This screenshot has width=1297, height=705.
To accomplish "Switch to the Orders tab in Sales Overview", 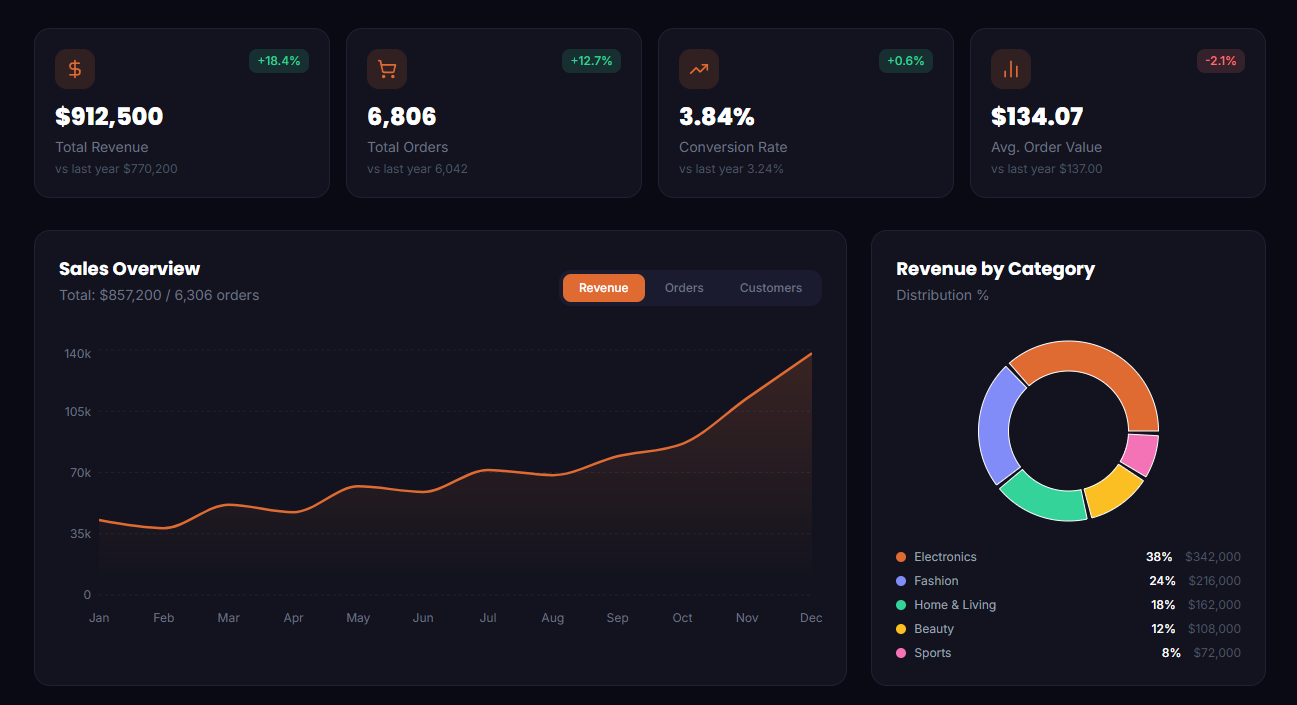I will [x=684, y=288].
